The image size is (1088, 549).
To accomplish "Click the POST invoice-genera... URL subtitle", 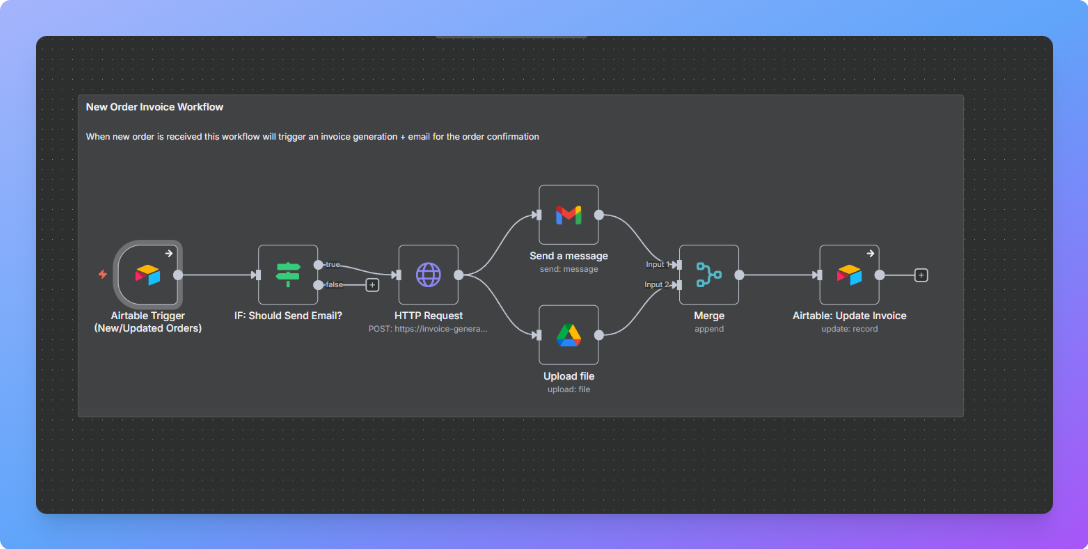I will click(428, 329).
